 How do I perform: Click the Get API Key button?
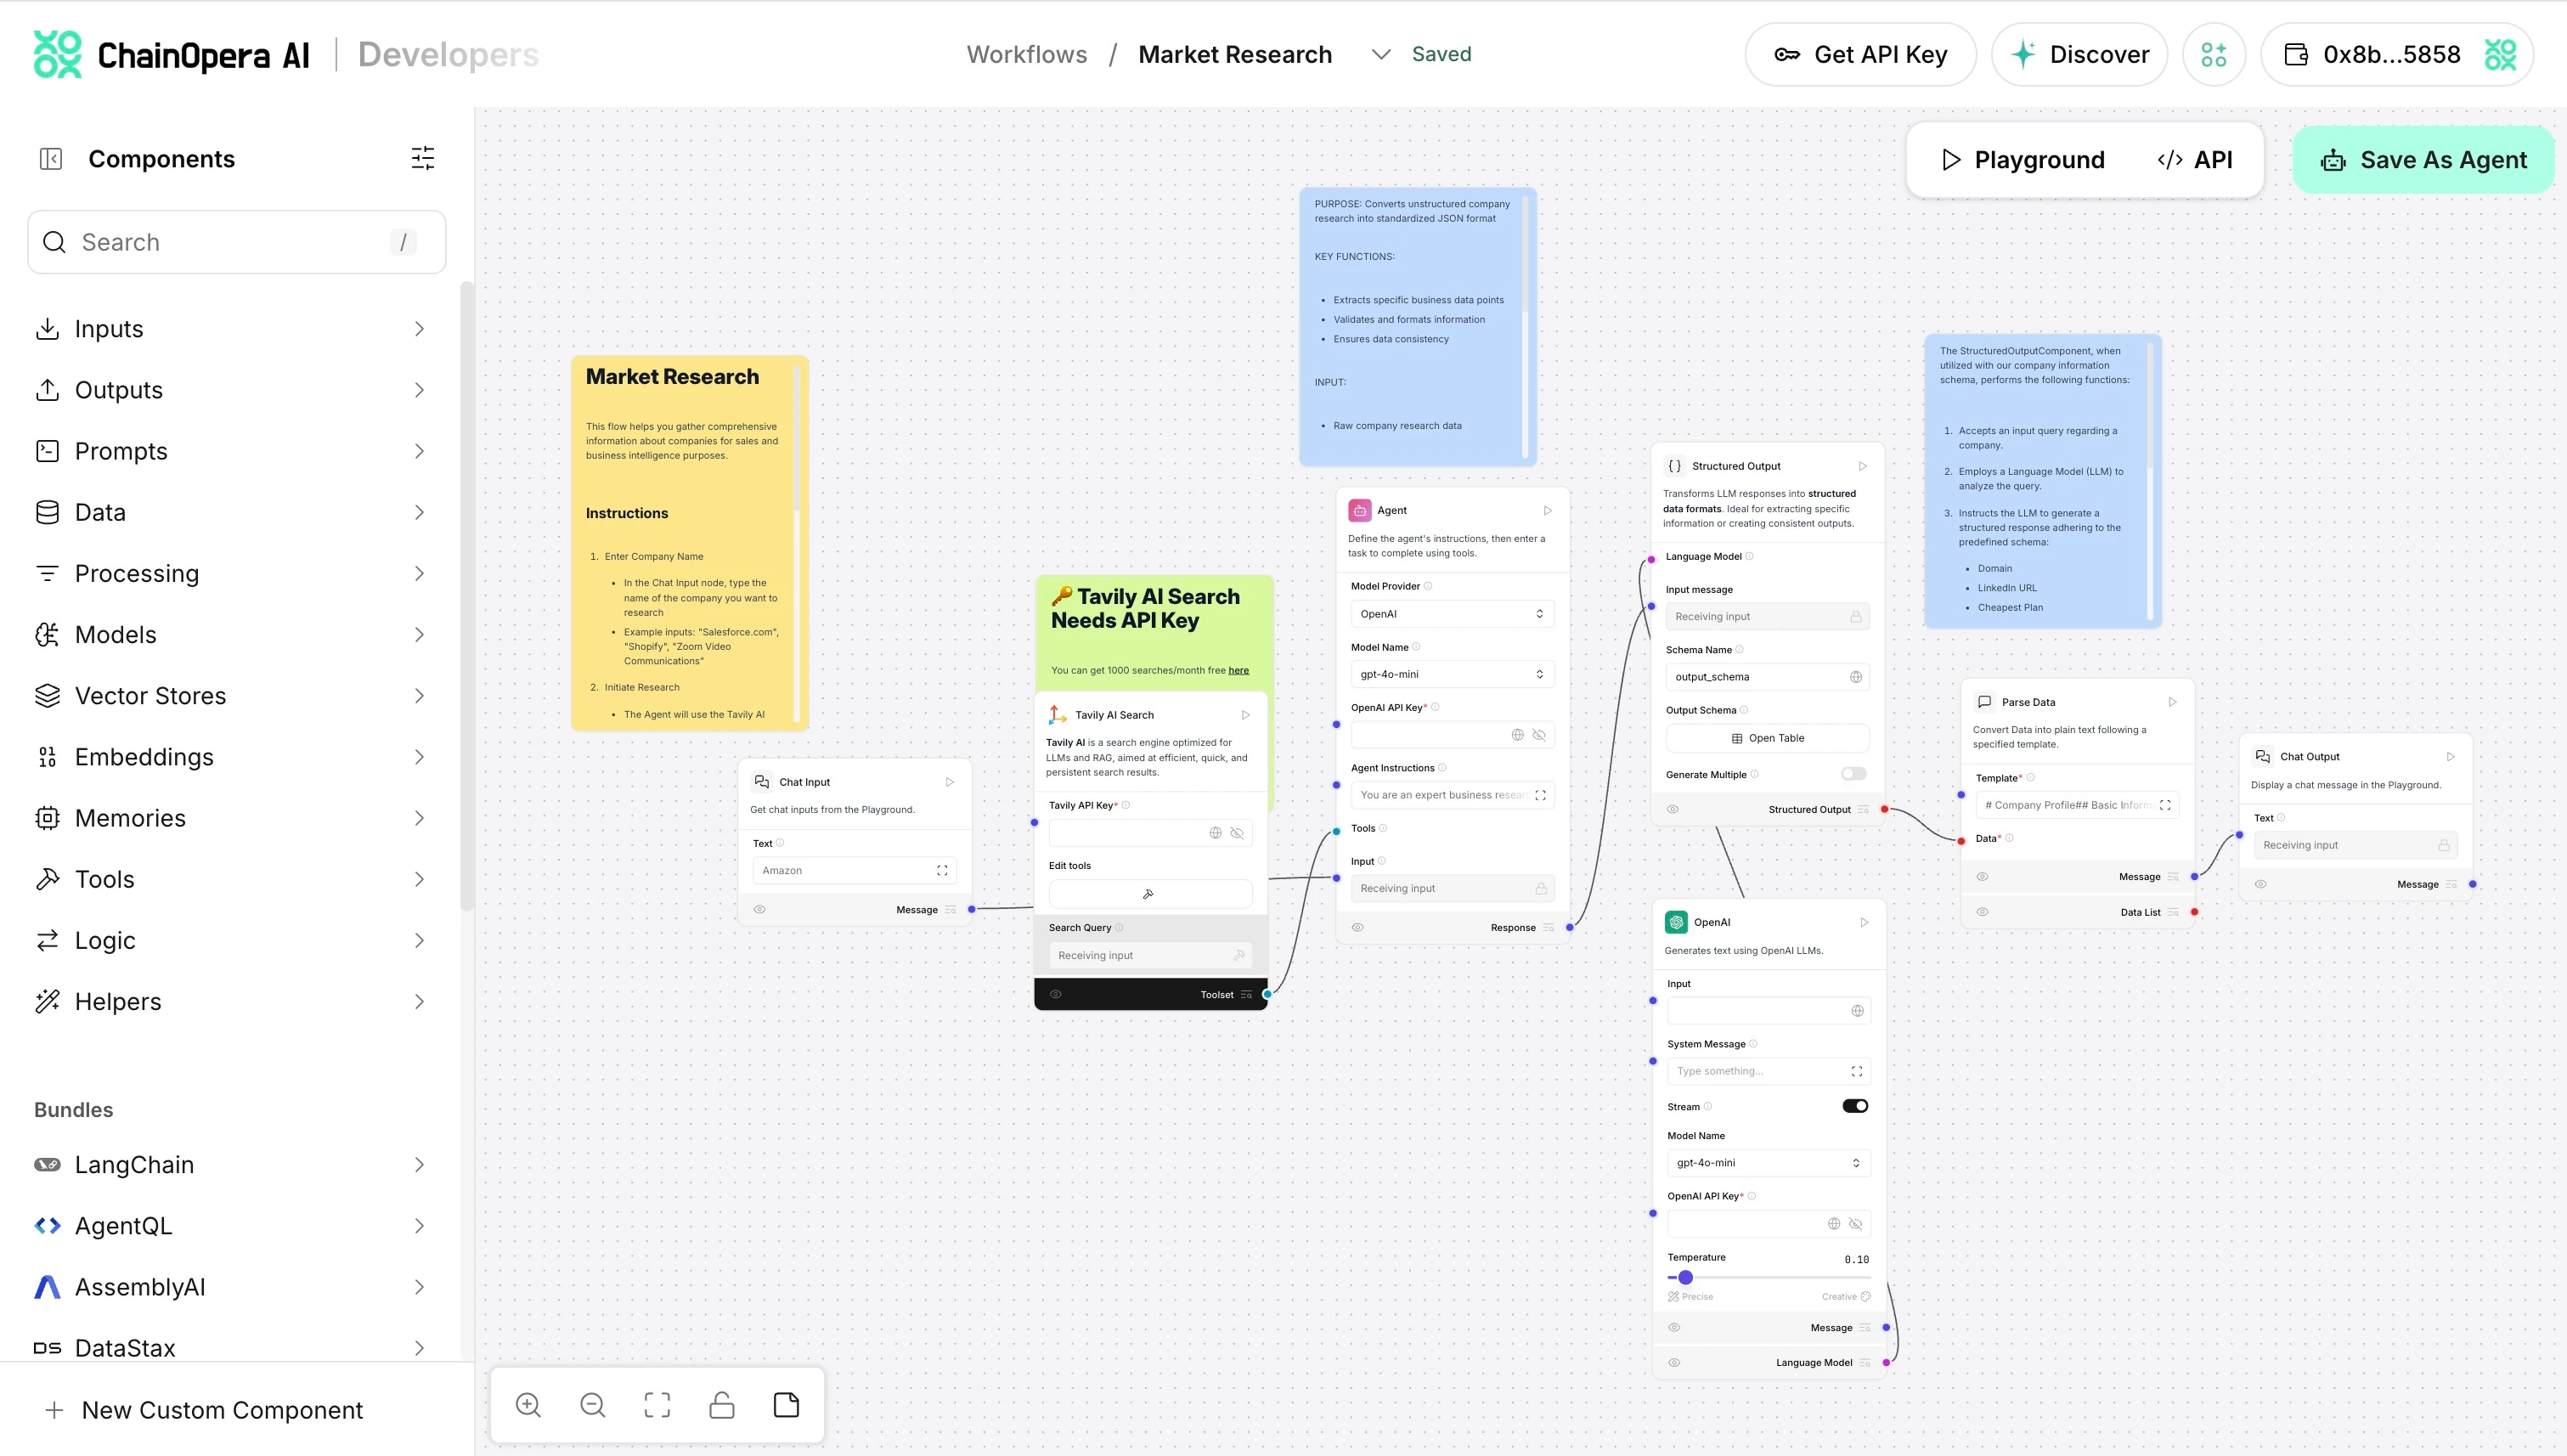tap(1861, 54)
